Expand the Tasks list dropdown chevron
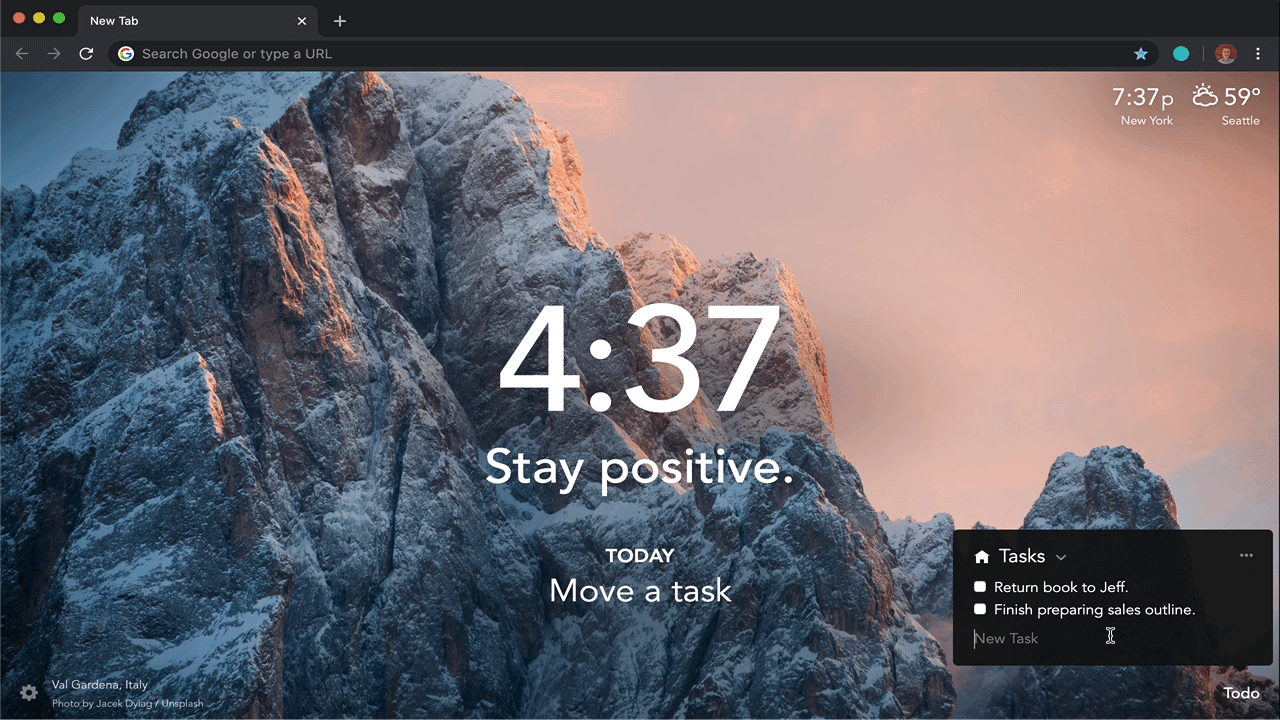1280x720 pixels. (1061, 558)
